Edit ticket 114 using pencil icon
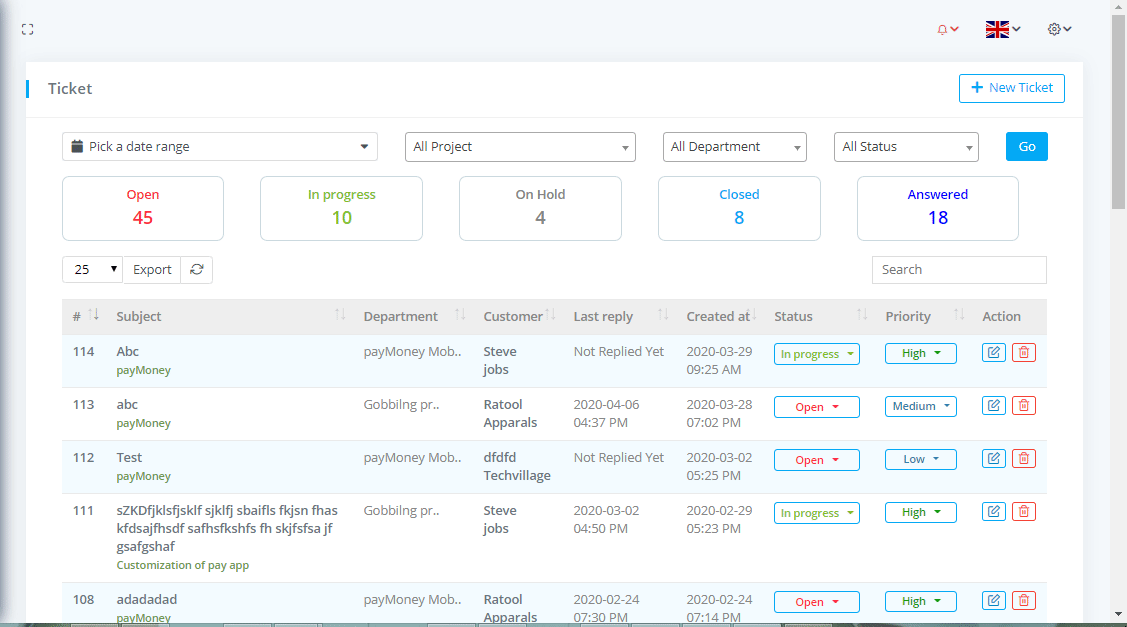 [x=993, y=353]
